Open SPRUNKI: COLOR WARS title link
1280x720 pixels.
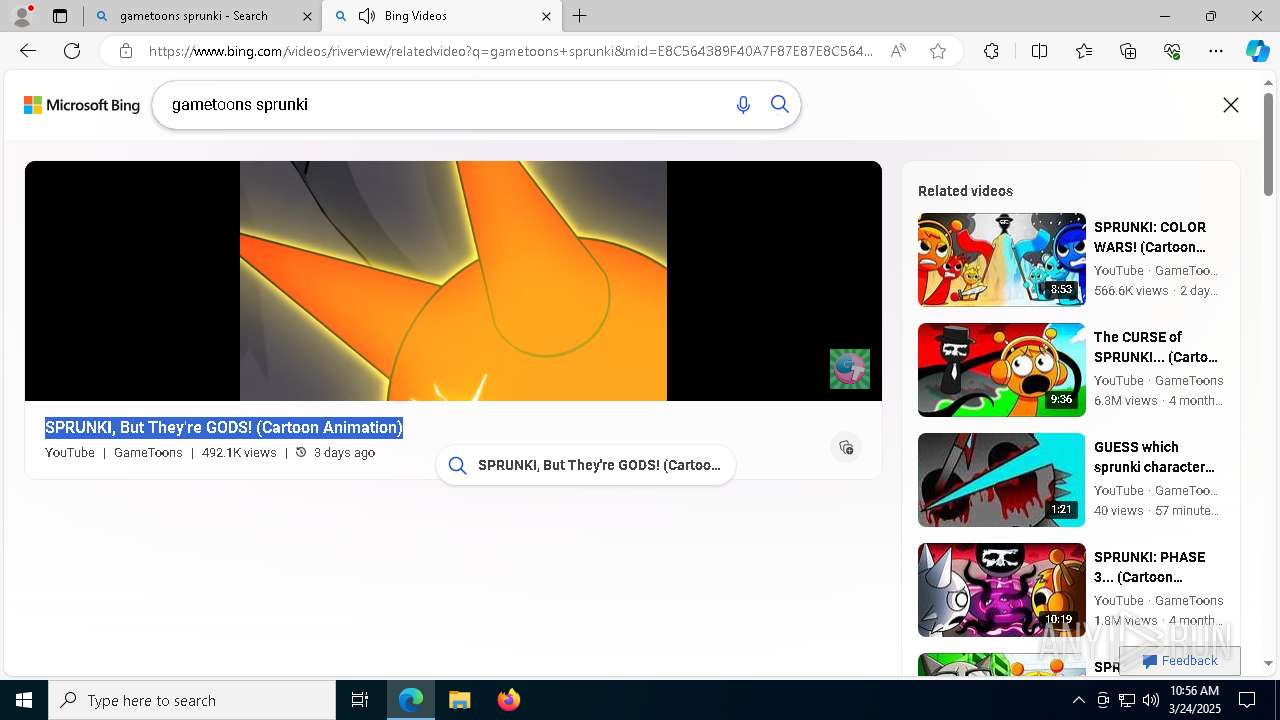coord(1150,237)
